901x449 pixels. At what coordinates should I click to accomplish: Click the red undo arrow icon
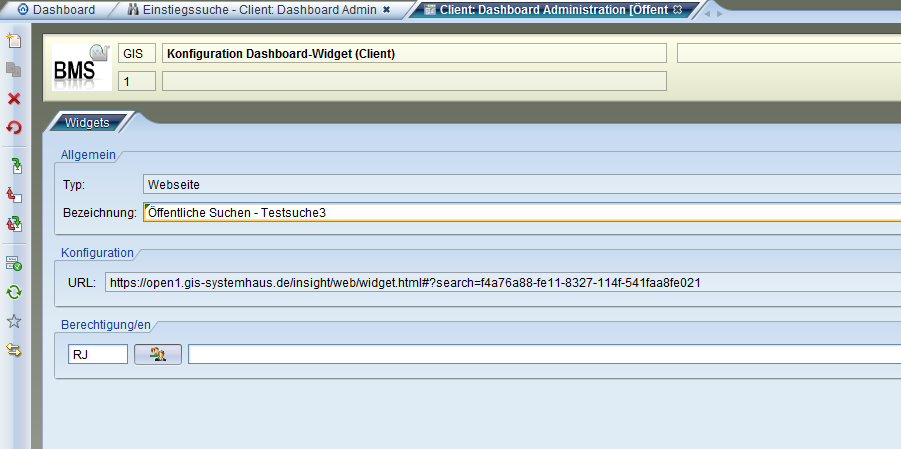point(14,127)
